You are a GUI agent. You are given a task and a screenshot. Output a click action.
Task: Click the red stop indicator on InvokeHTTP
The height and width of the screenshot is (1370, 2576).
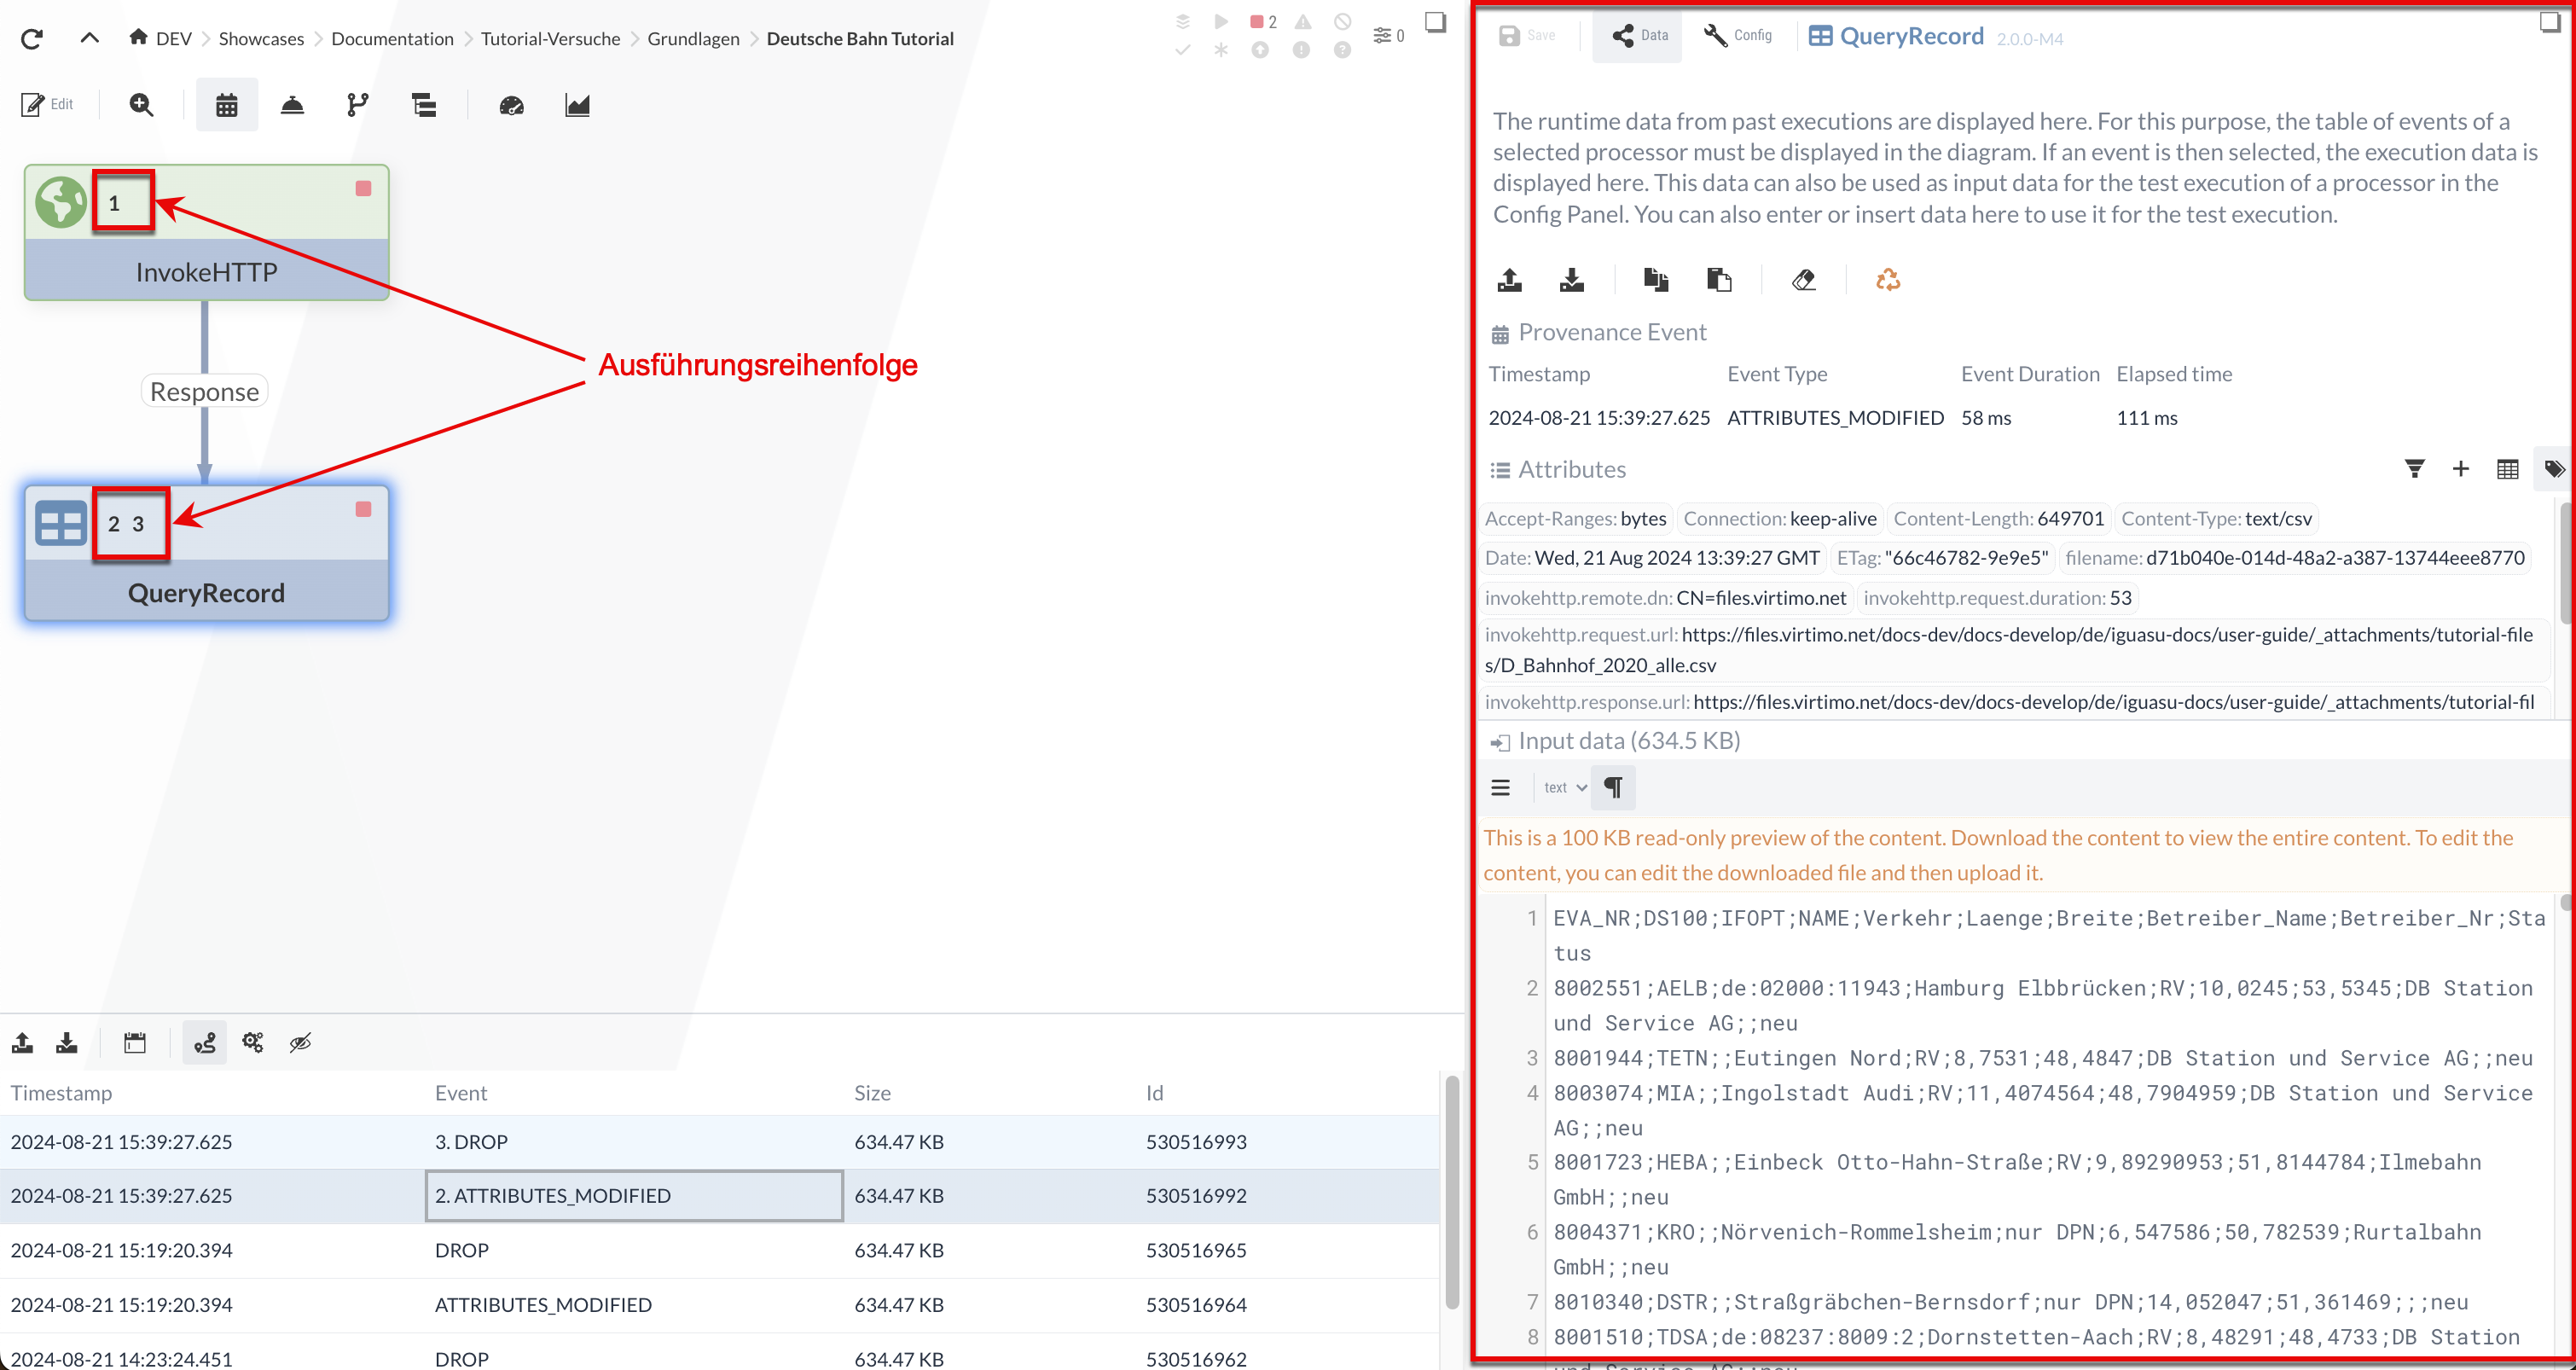tap(363, 188)
